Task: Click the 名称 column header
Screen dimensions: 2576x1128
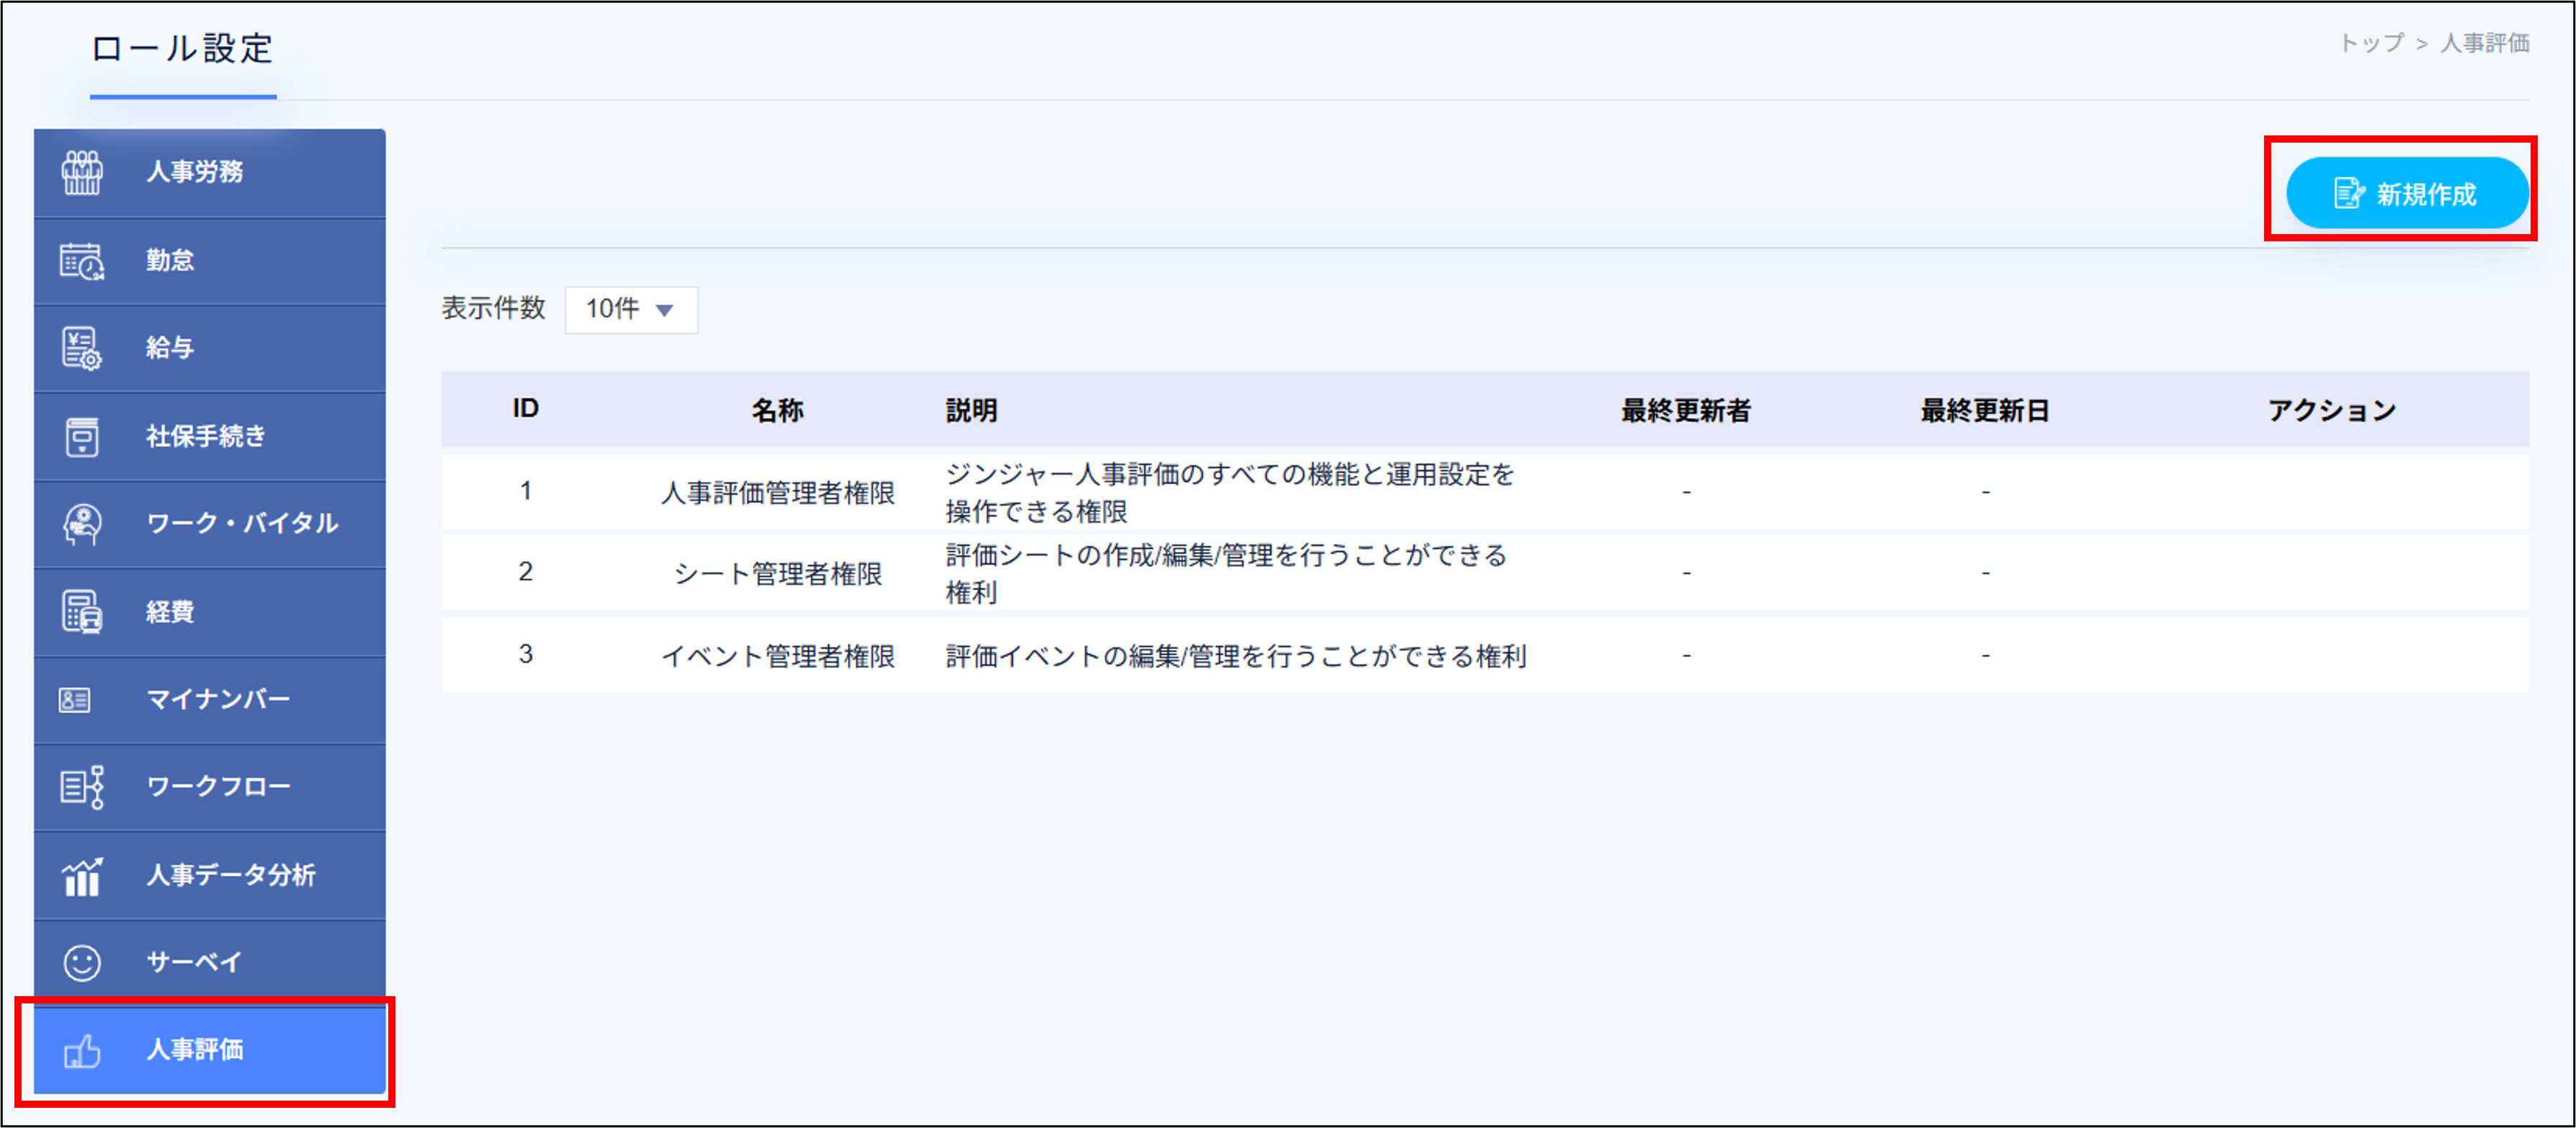Action: click(x=779, y=409)
